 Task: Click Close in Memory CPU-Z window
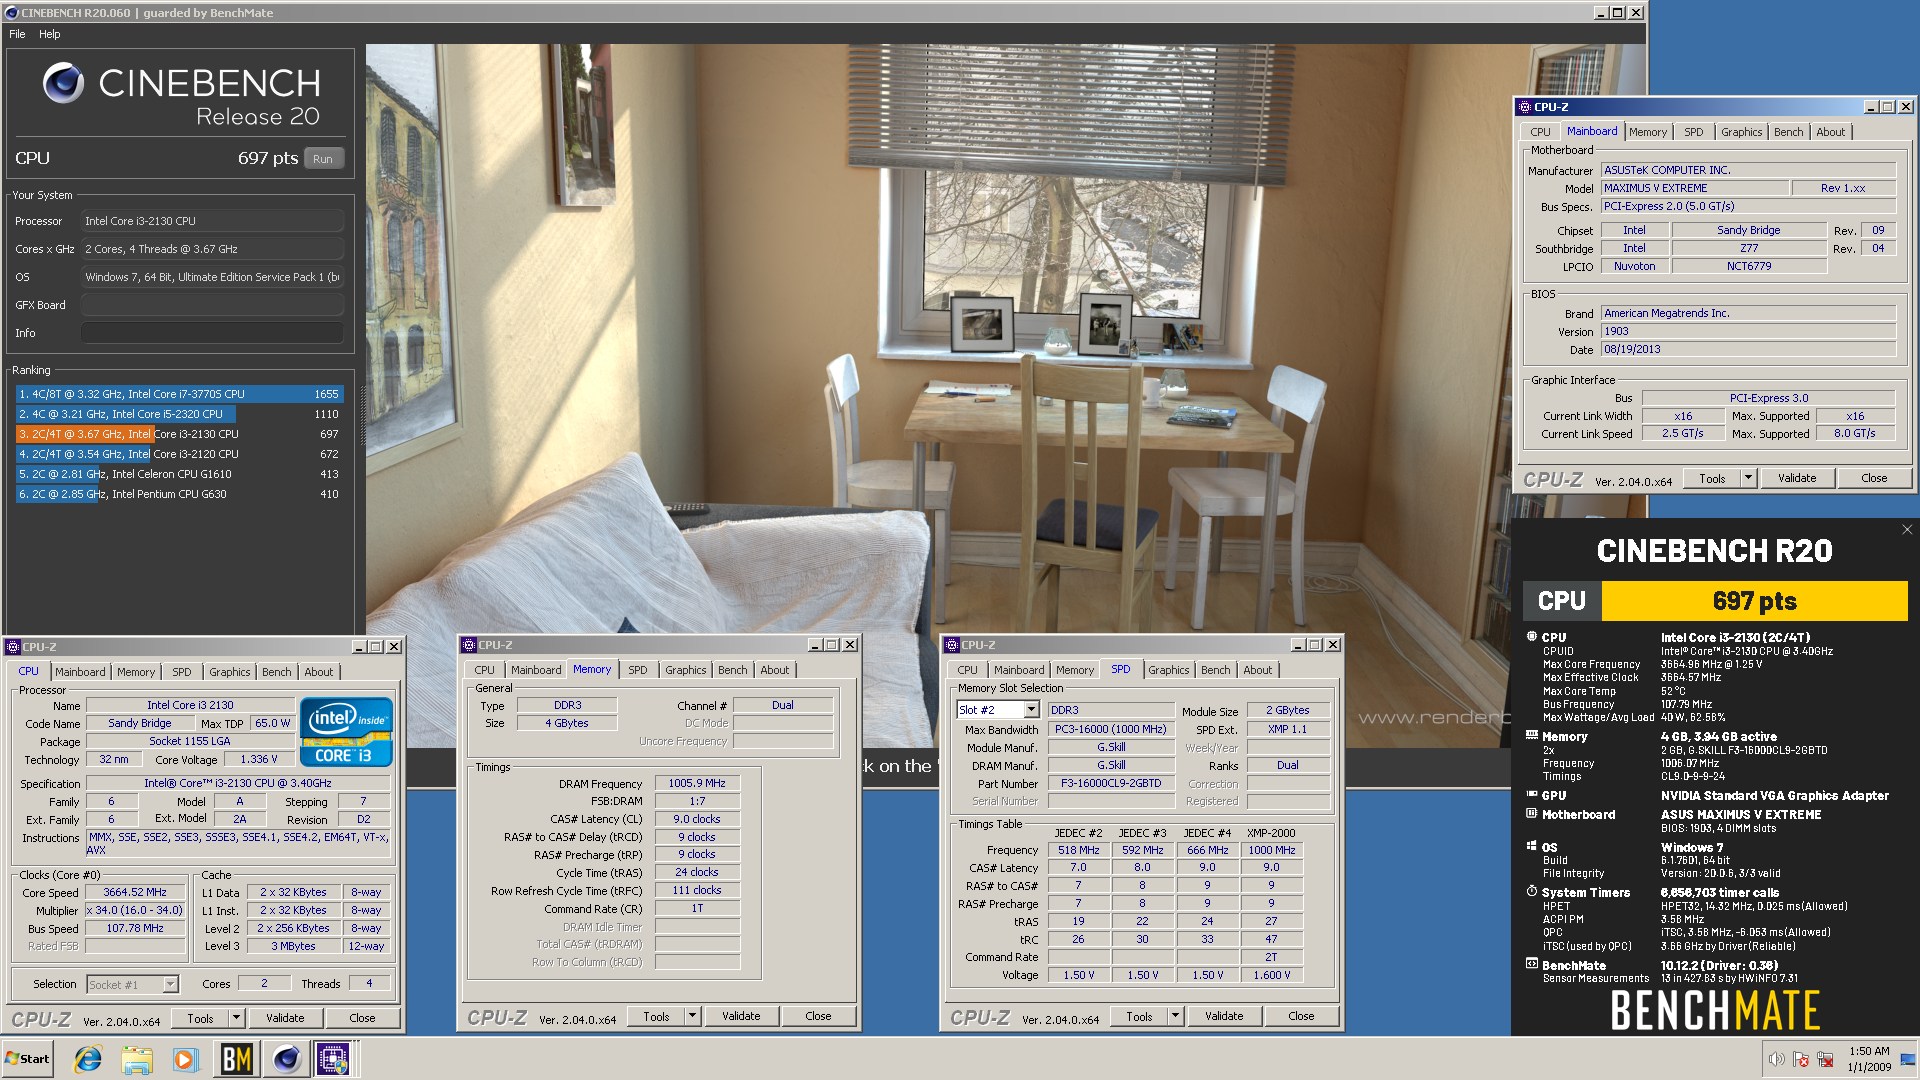(818, 1016)
